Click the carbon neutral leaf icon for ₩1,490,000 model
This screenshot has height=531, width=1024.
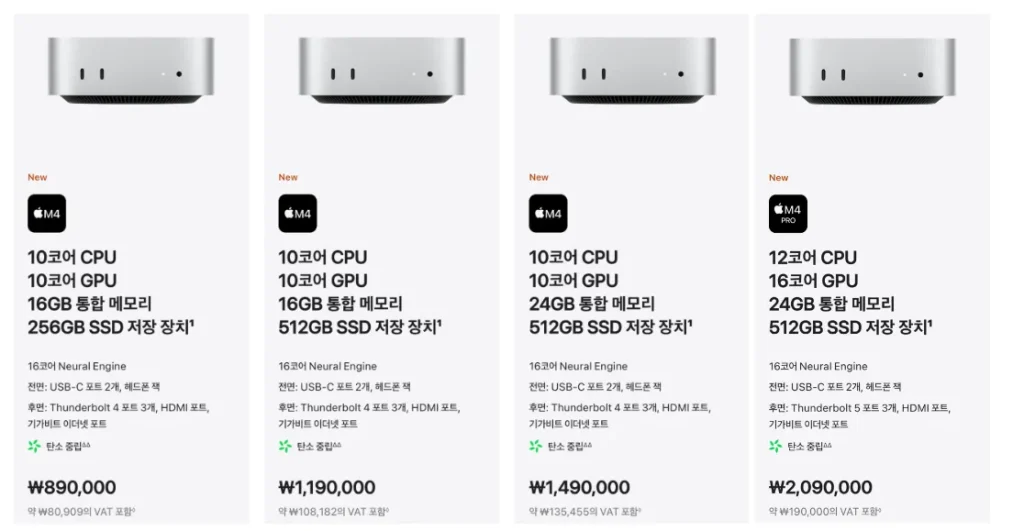(x=536, y=446)
